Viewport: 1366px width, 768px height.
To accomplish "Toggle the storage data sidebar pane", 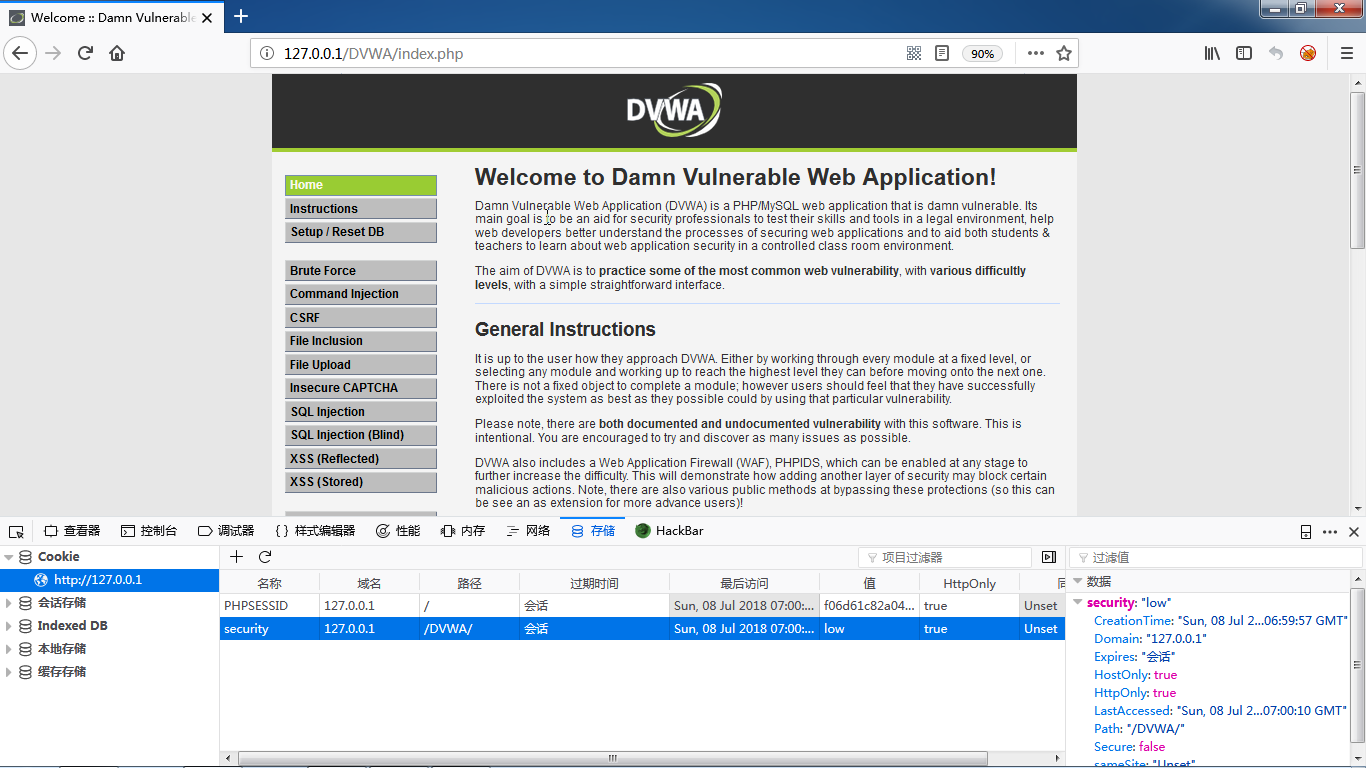I will (1048, 557).
